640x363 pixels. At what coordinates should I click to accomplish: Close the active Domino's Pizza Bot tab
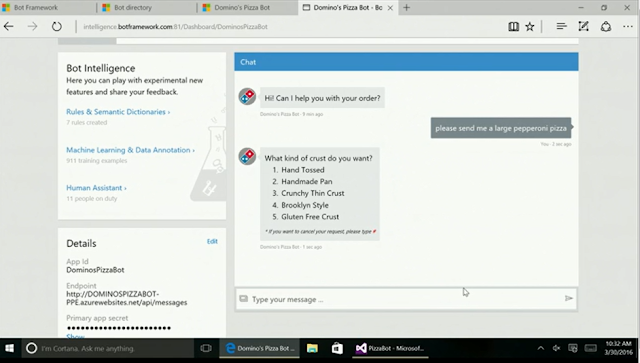(x=390, y=8)
